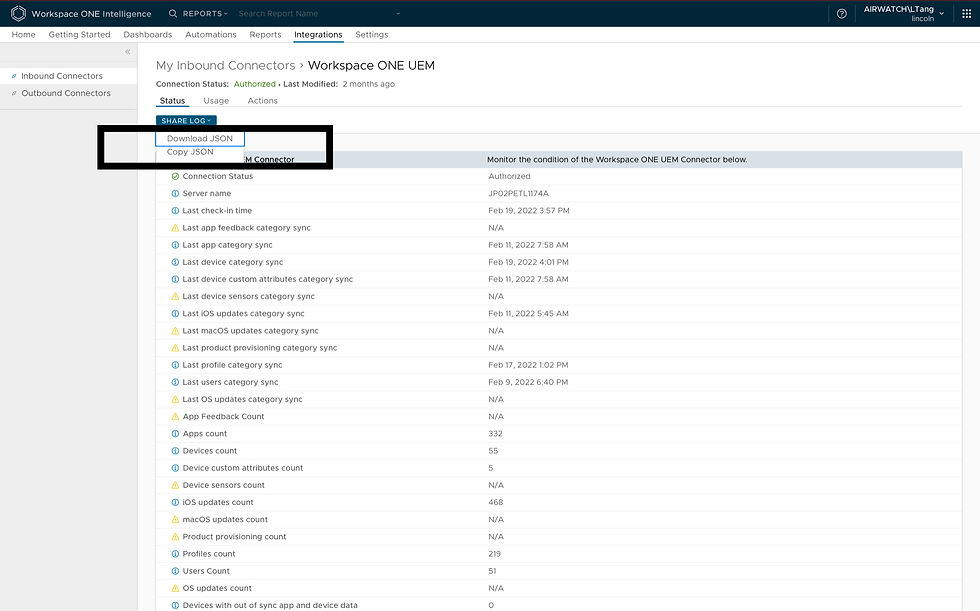This screenshot has width=980, height=611.
Task: Go to the Home tab
Action: [23, 34]
